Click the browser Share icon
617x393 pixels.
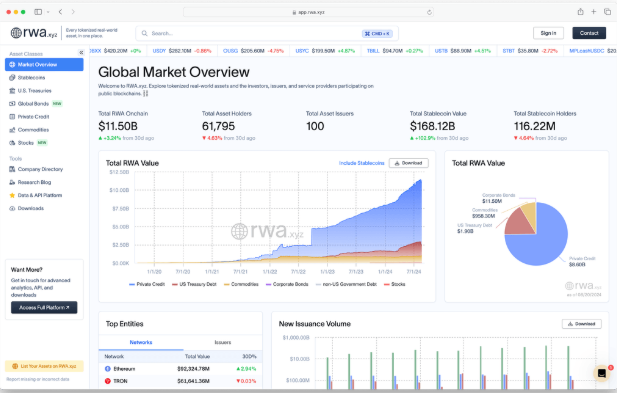tap(580, 12)
